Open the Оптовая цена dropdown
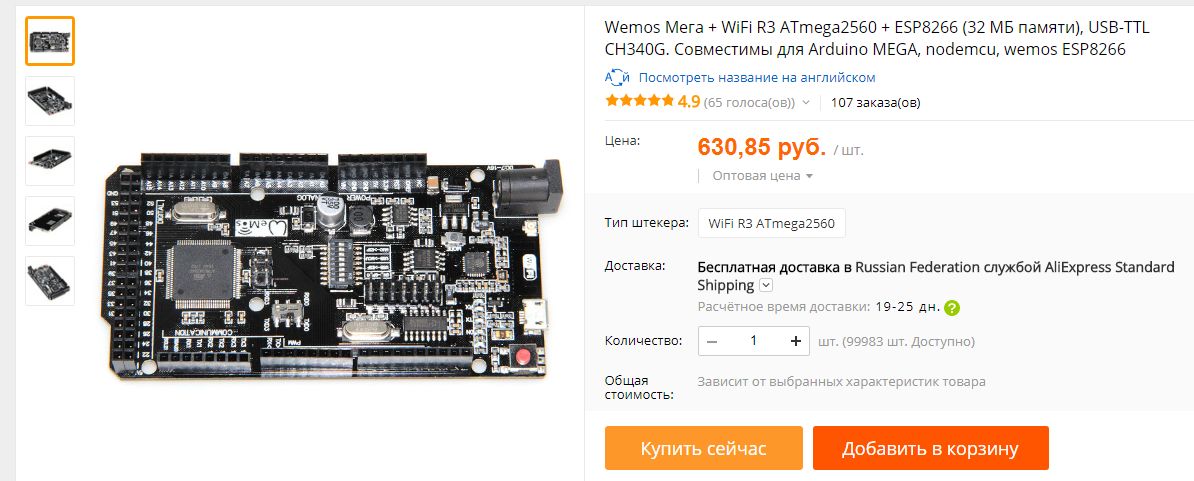The height and width of the screenshot is (481, 1194). click(x=762, y=176)
